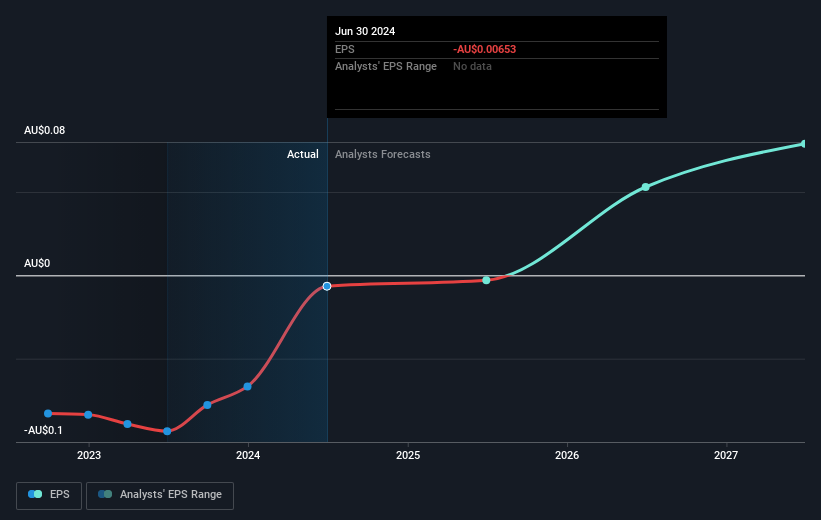821x520 pixels.
Task: Click the 2027 x-axis label
Action: coord(726,455)
